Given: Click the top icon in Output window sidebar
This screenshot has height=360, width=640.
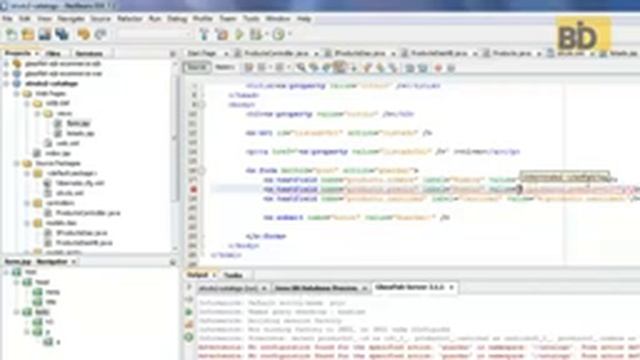Looking at the screenshot, I should (x=189, y=288).
